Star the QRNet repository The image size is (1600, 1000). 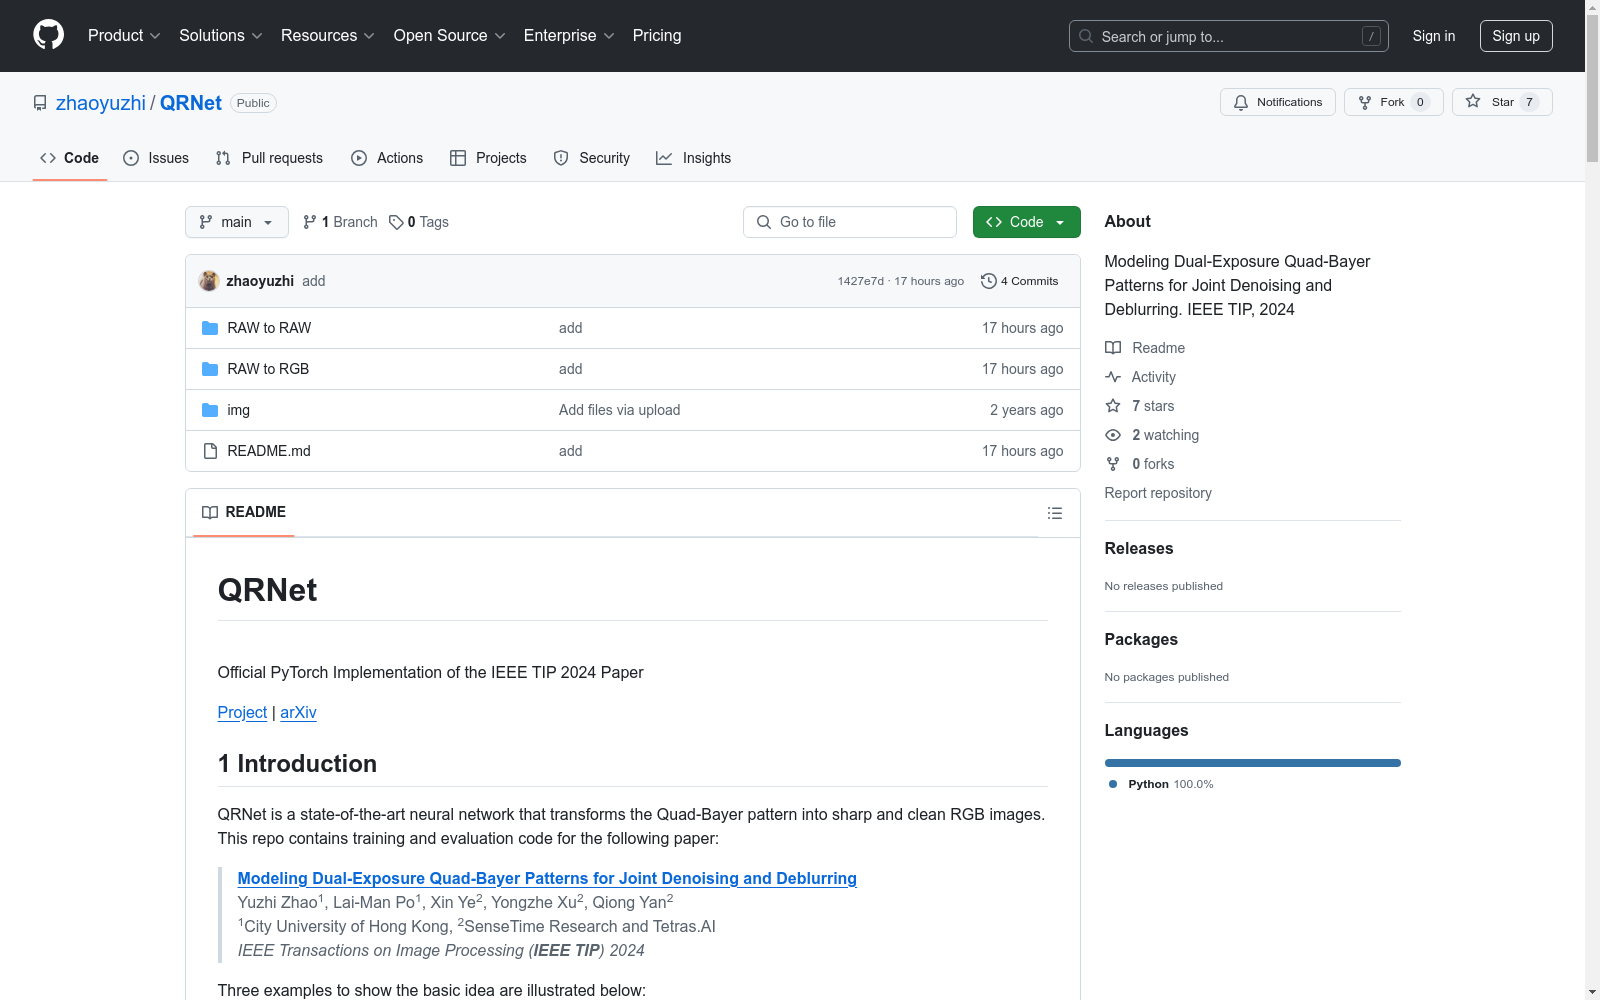[x=1502, y=102]
